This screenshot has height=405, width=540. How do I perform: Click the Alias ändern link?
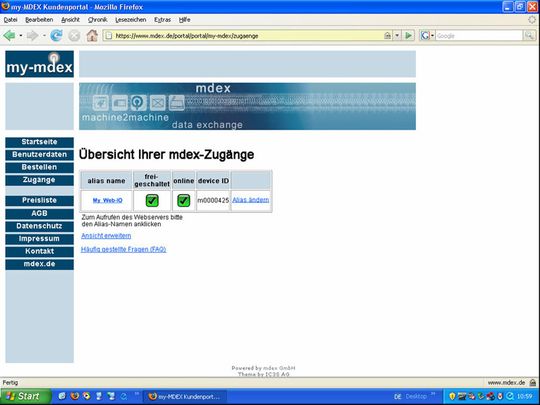[x=251, y=200]
